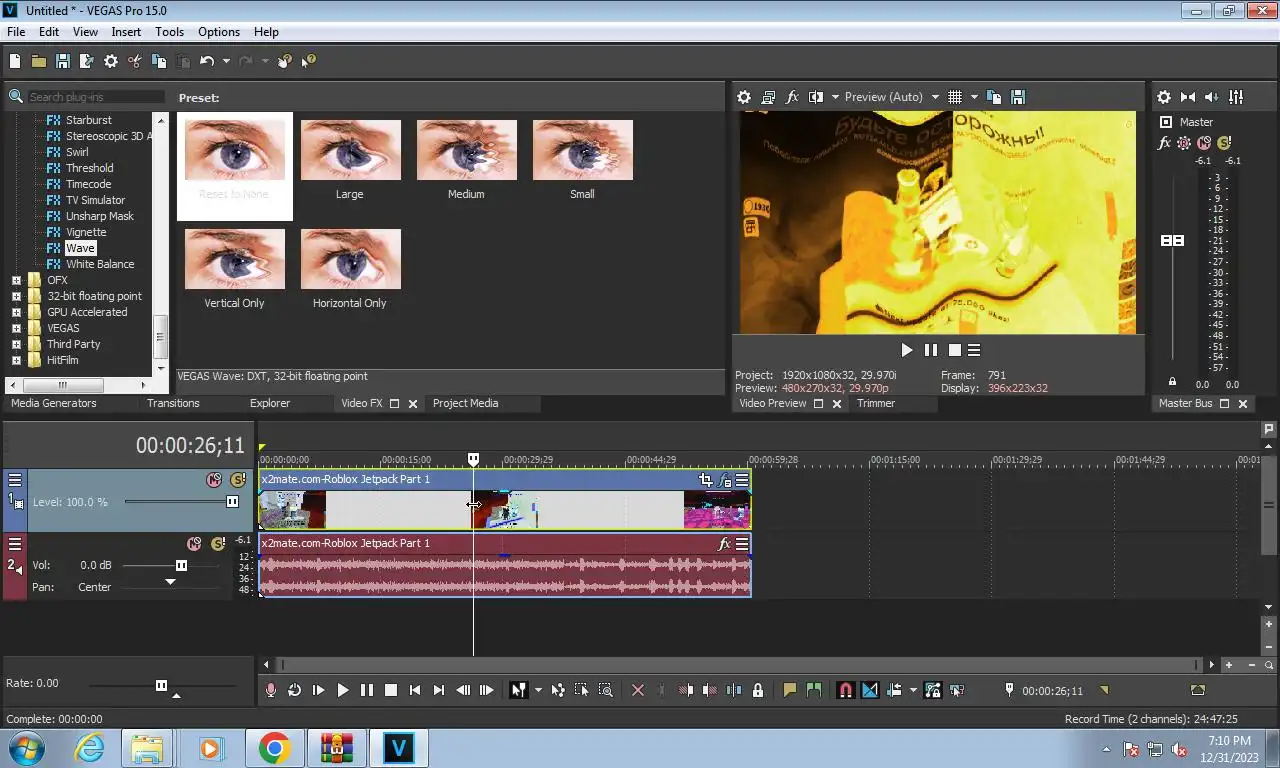Switch to the Media Generators tab

[x=54, y=403]
